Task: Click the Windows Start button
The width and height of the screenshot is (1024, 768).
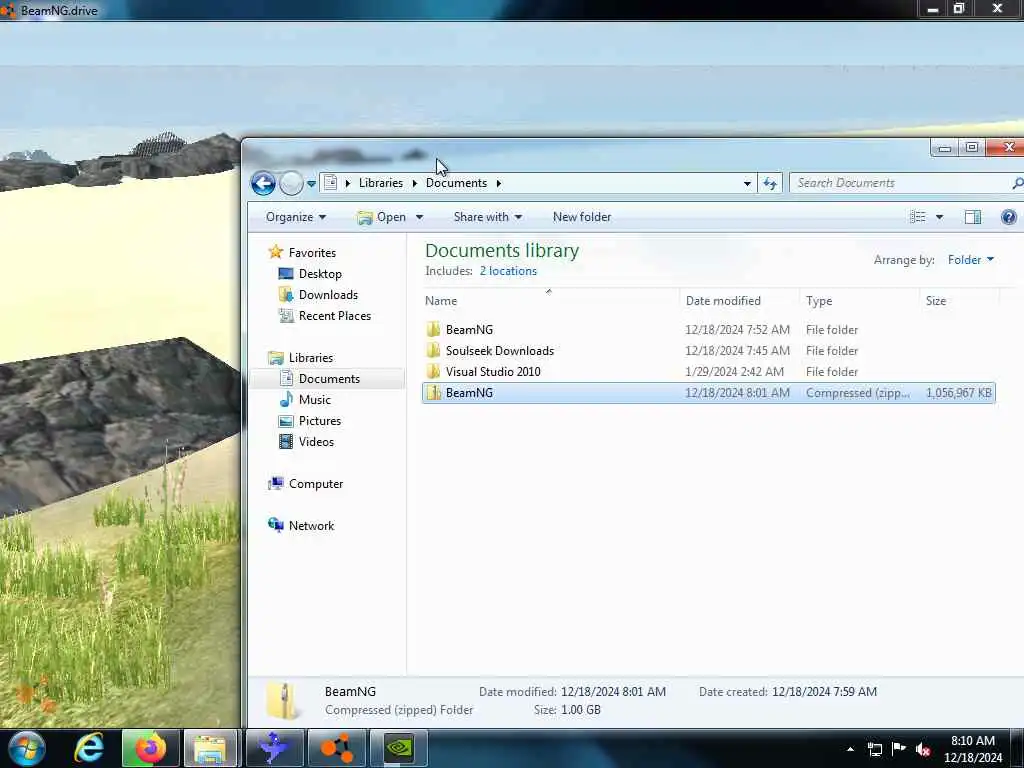Action: pos(27,748)
